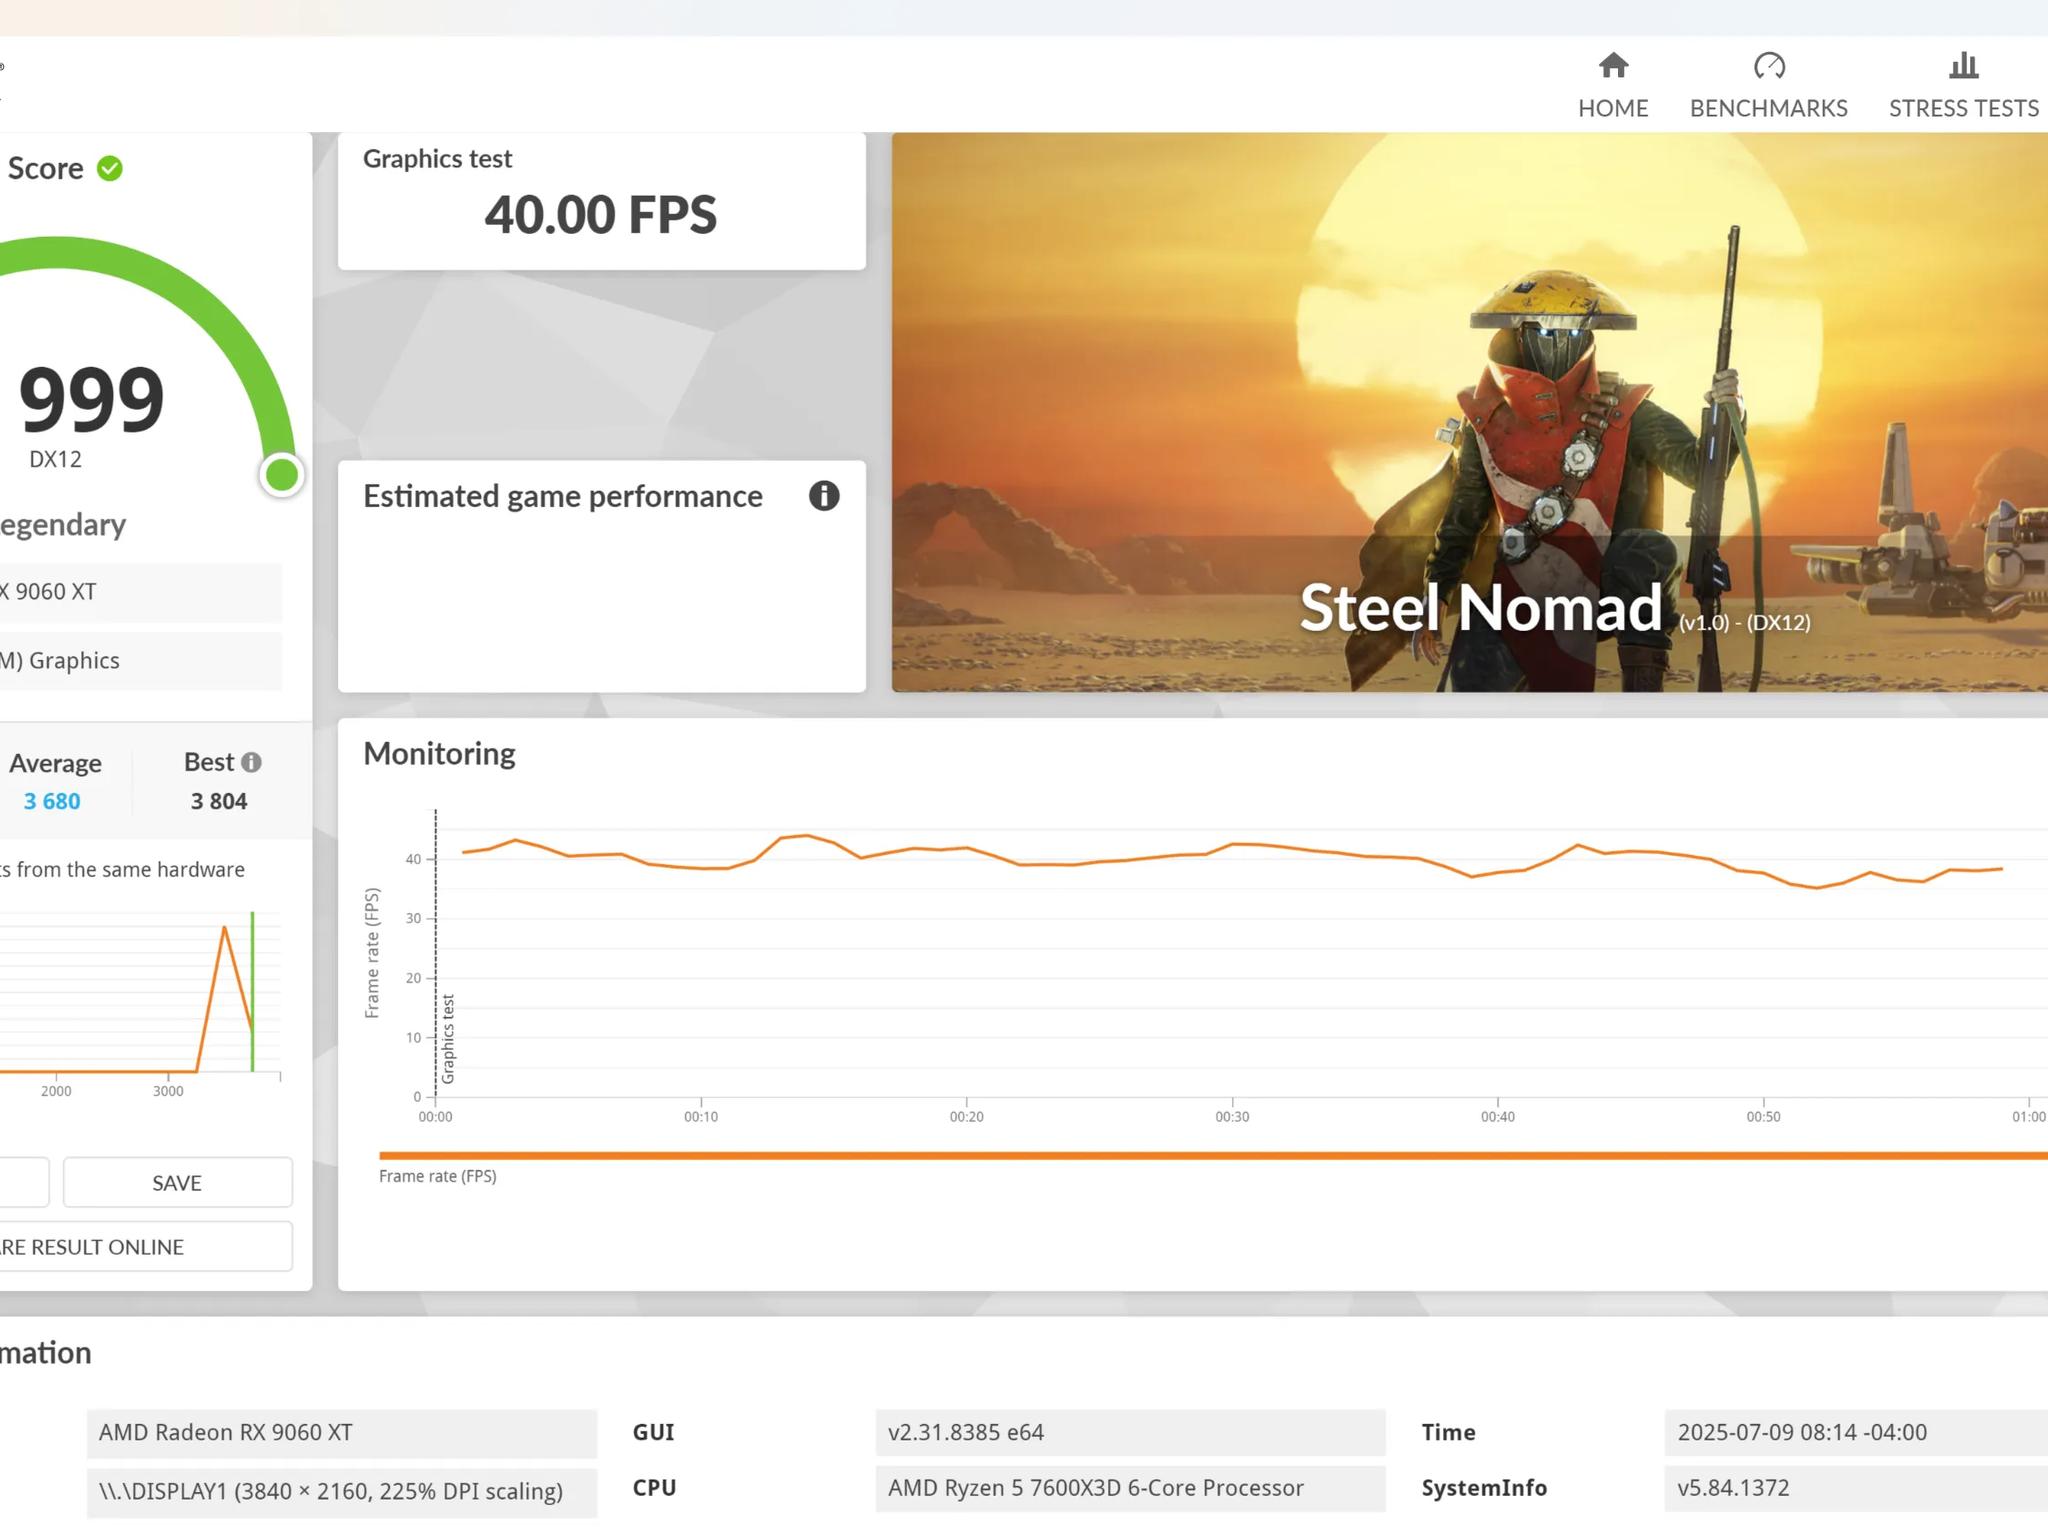
Task: Click the SAVE button
Action: pyautogui.click(x=177, y=1182)
